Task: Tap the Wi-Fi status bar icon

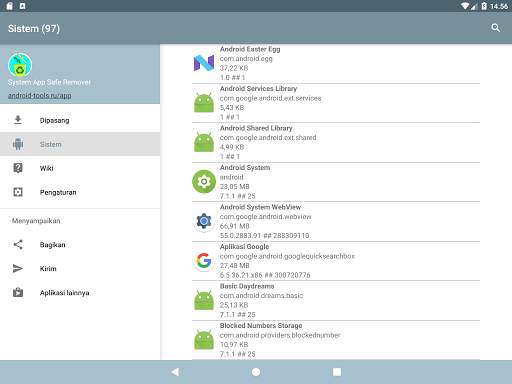Action: [465, 6]
